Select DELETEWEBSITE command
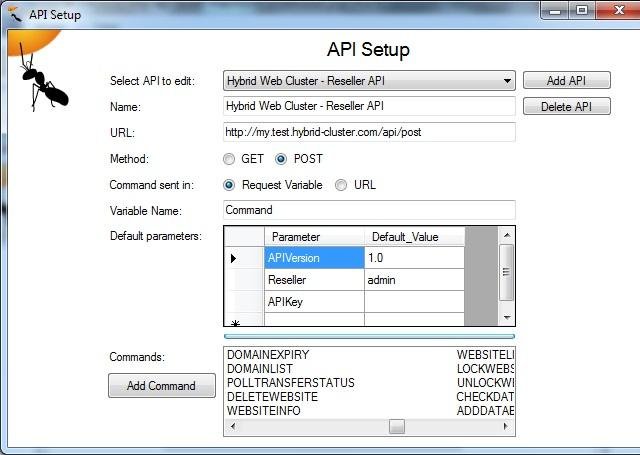Screen dimensions: 640x455 click(272, 396)
